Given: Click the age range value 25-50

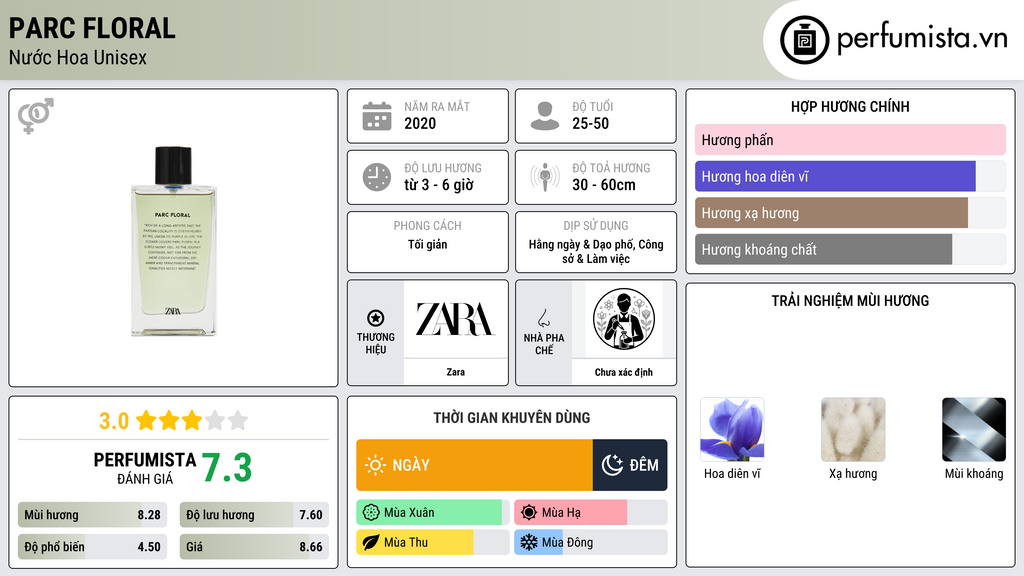Looking at the screenshot, I should click(590, 123).
